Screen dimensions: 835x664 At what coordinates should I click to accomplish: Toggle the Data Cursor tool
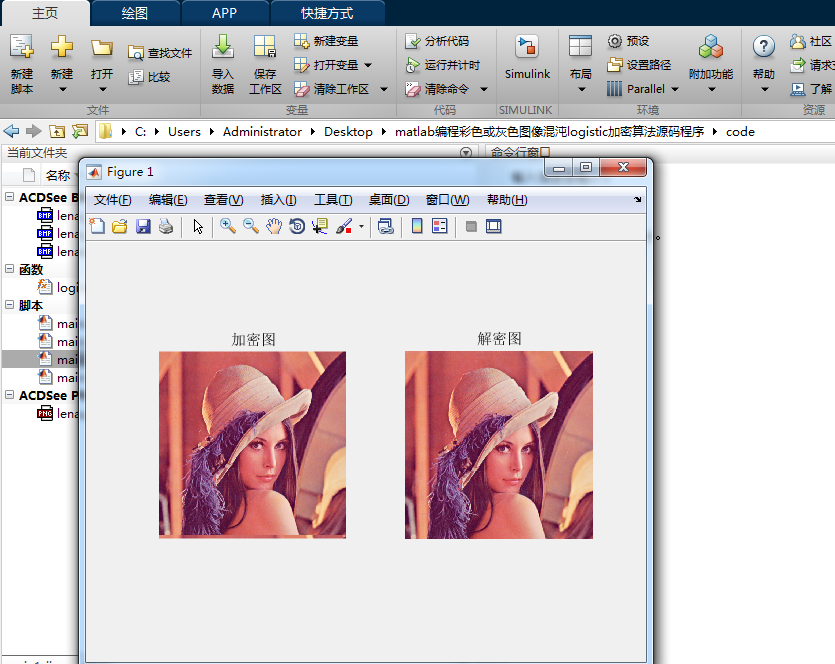pyautogui.click(x=320, y=226)
